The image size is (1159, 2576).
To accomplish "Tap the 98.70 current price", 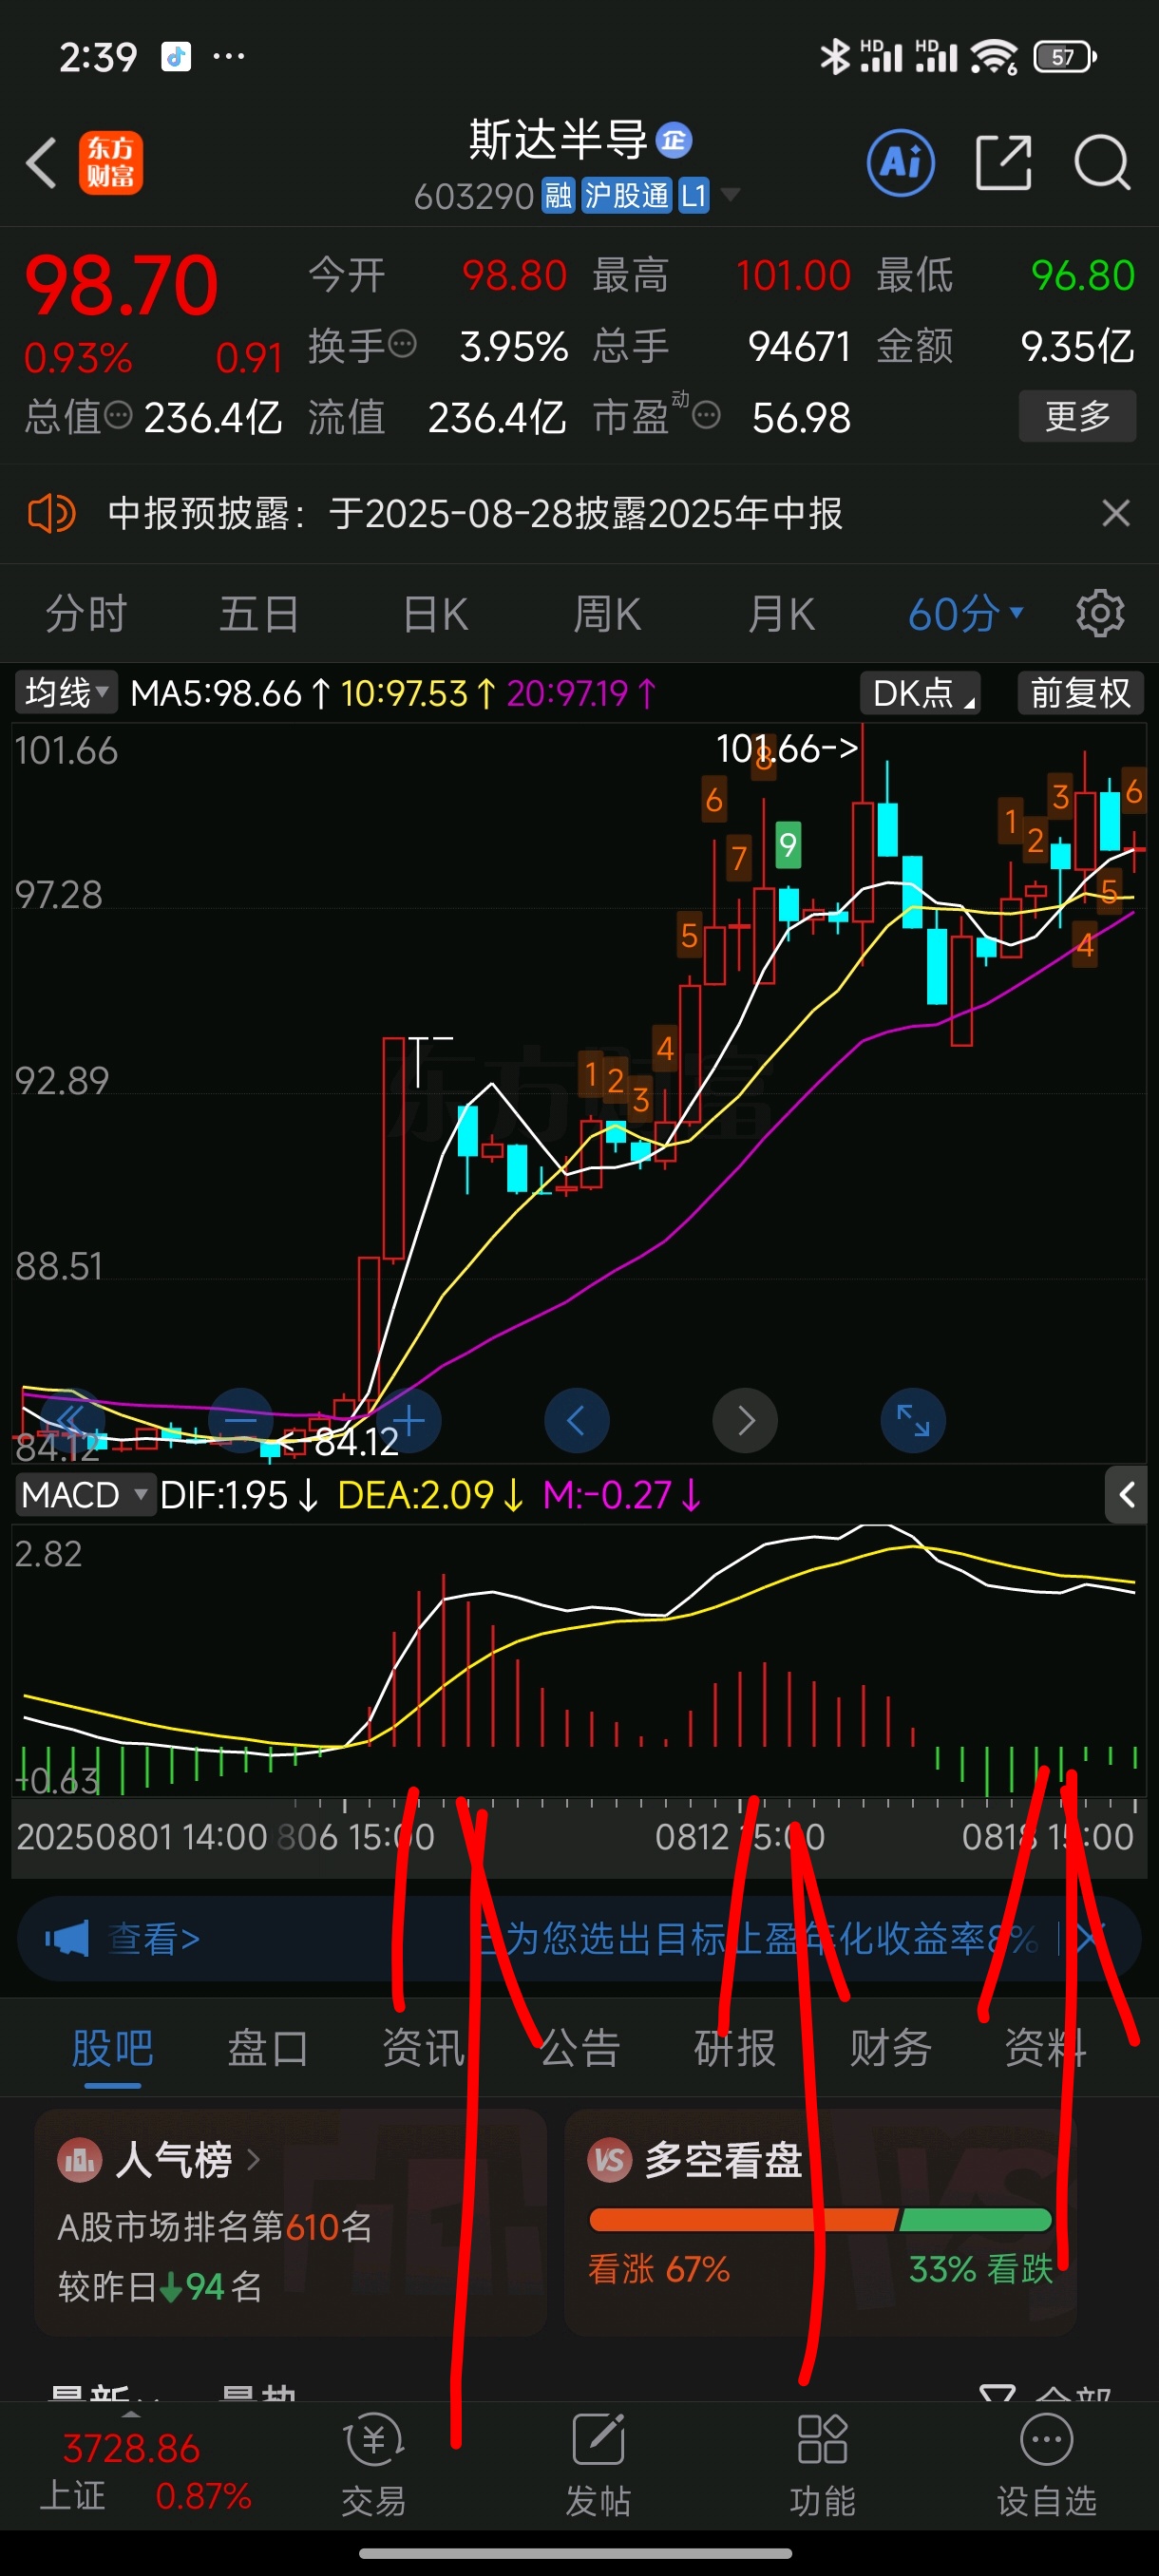I will [121, 285].
